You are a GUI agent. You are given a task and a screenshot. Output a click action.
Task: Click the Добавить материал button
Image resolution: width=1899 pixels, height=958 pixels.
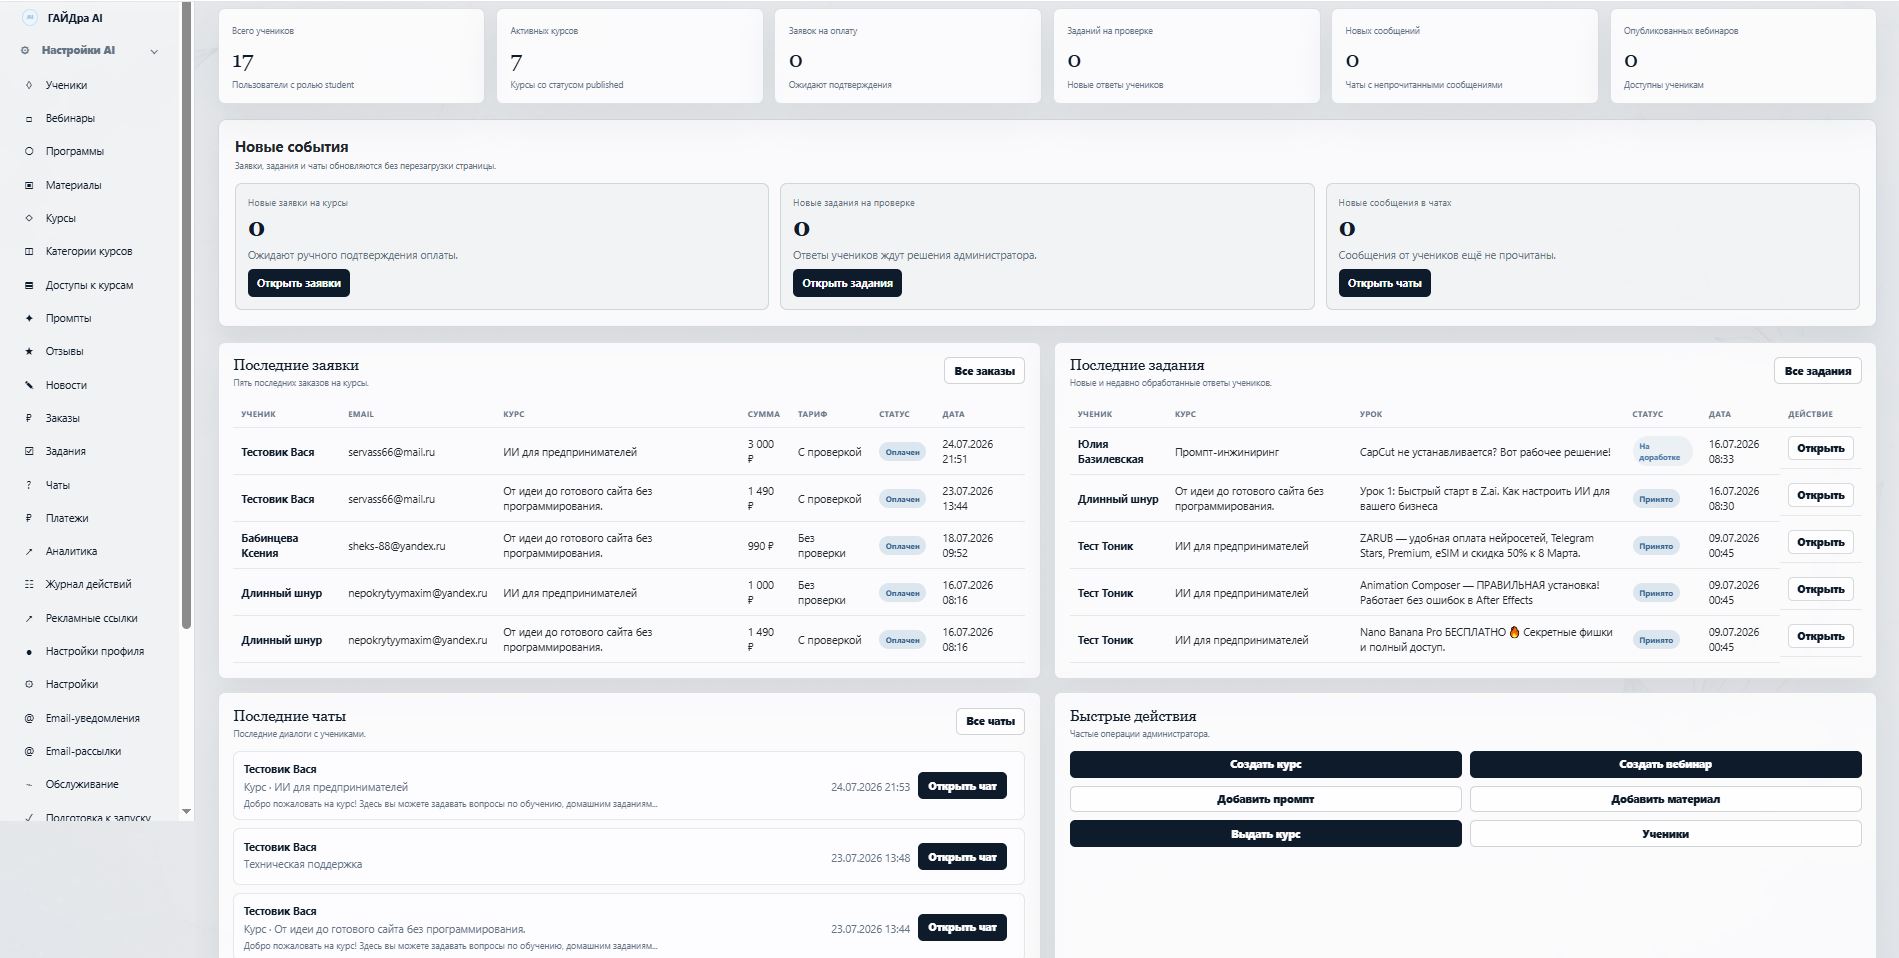click(1665, 799)
